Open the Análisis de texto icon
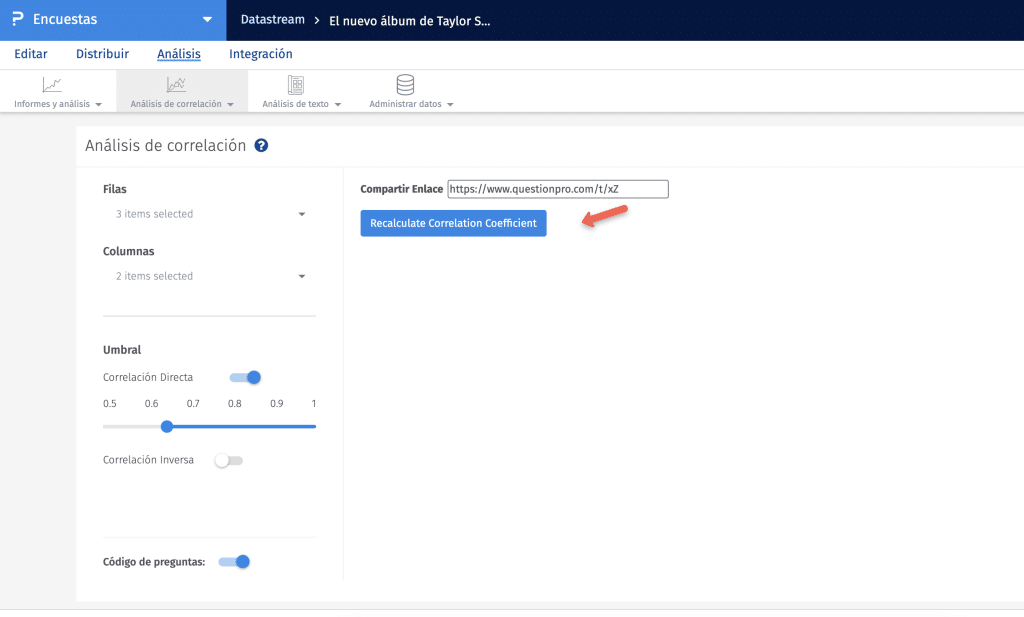Screen dimensions: 1024x617 point(296,85)
